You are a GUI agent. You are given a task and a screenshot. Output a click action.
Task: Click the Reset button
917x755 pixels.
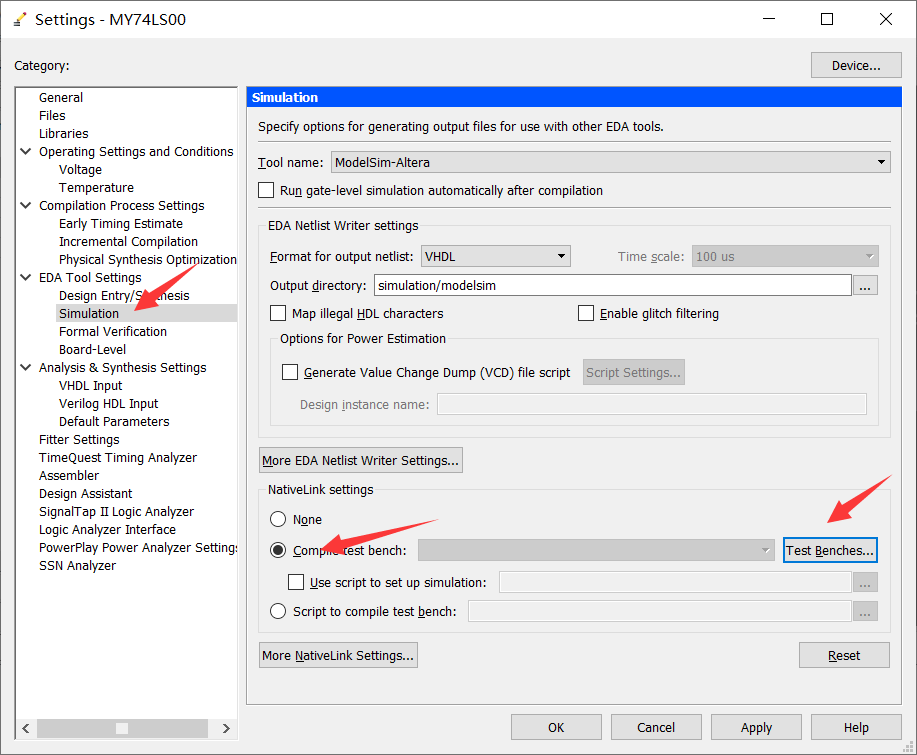[844, 656]
